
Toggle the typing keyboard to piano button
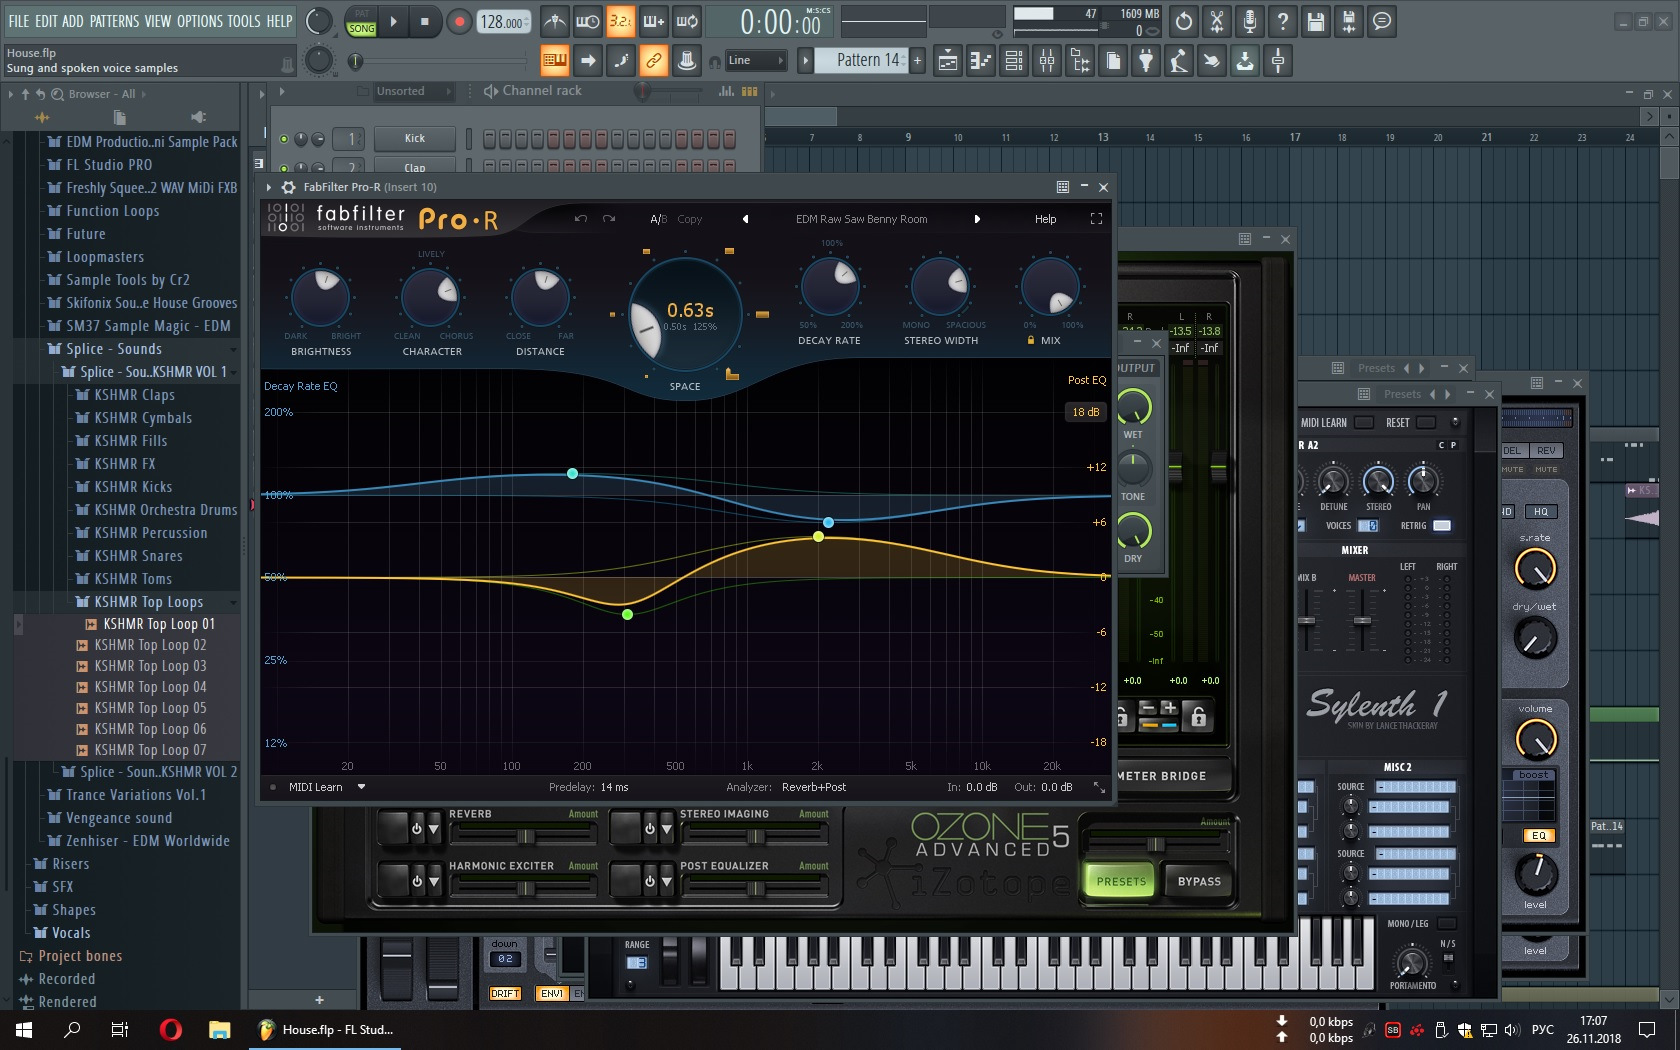tap(554, 61)
